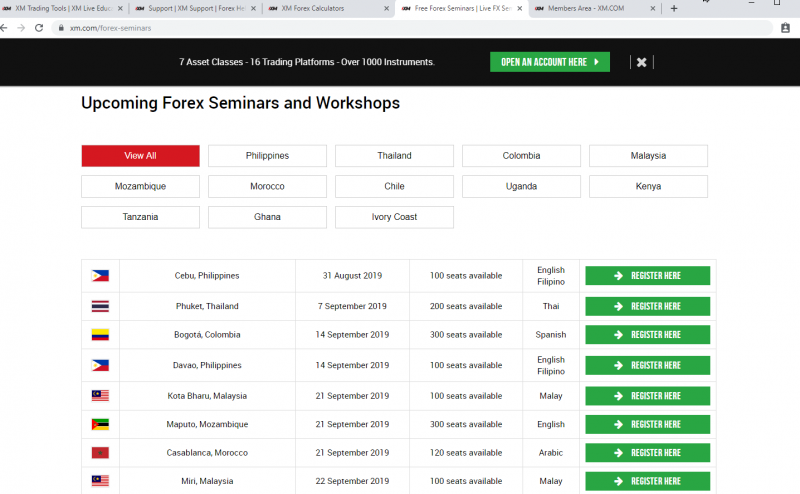Click the profile icon right of the address bar

pos(785,28)
